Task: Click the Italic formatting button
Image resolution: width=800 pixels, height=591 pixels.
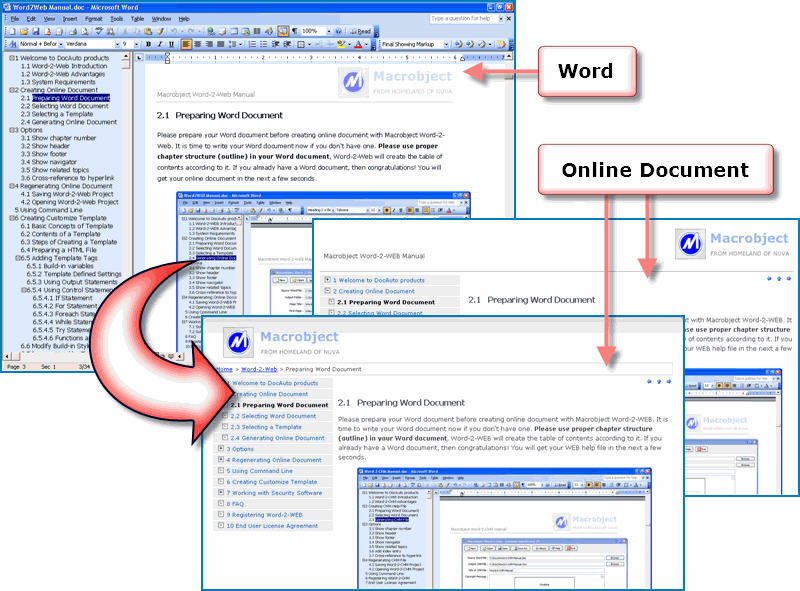Action: [159, 44]
